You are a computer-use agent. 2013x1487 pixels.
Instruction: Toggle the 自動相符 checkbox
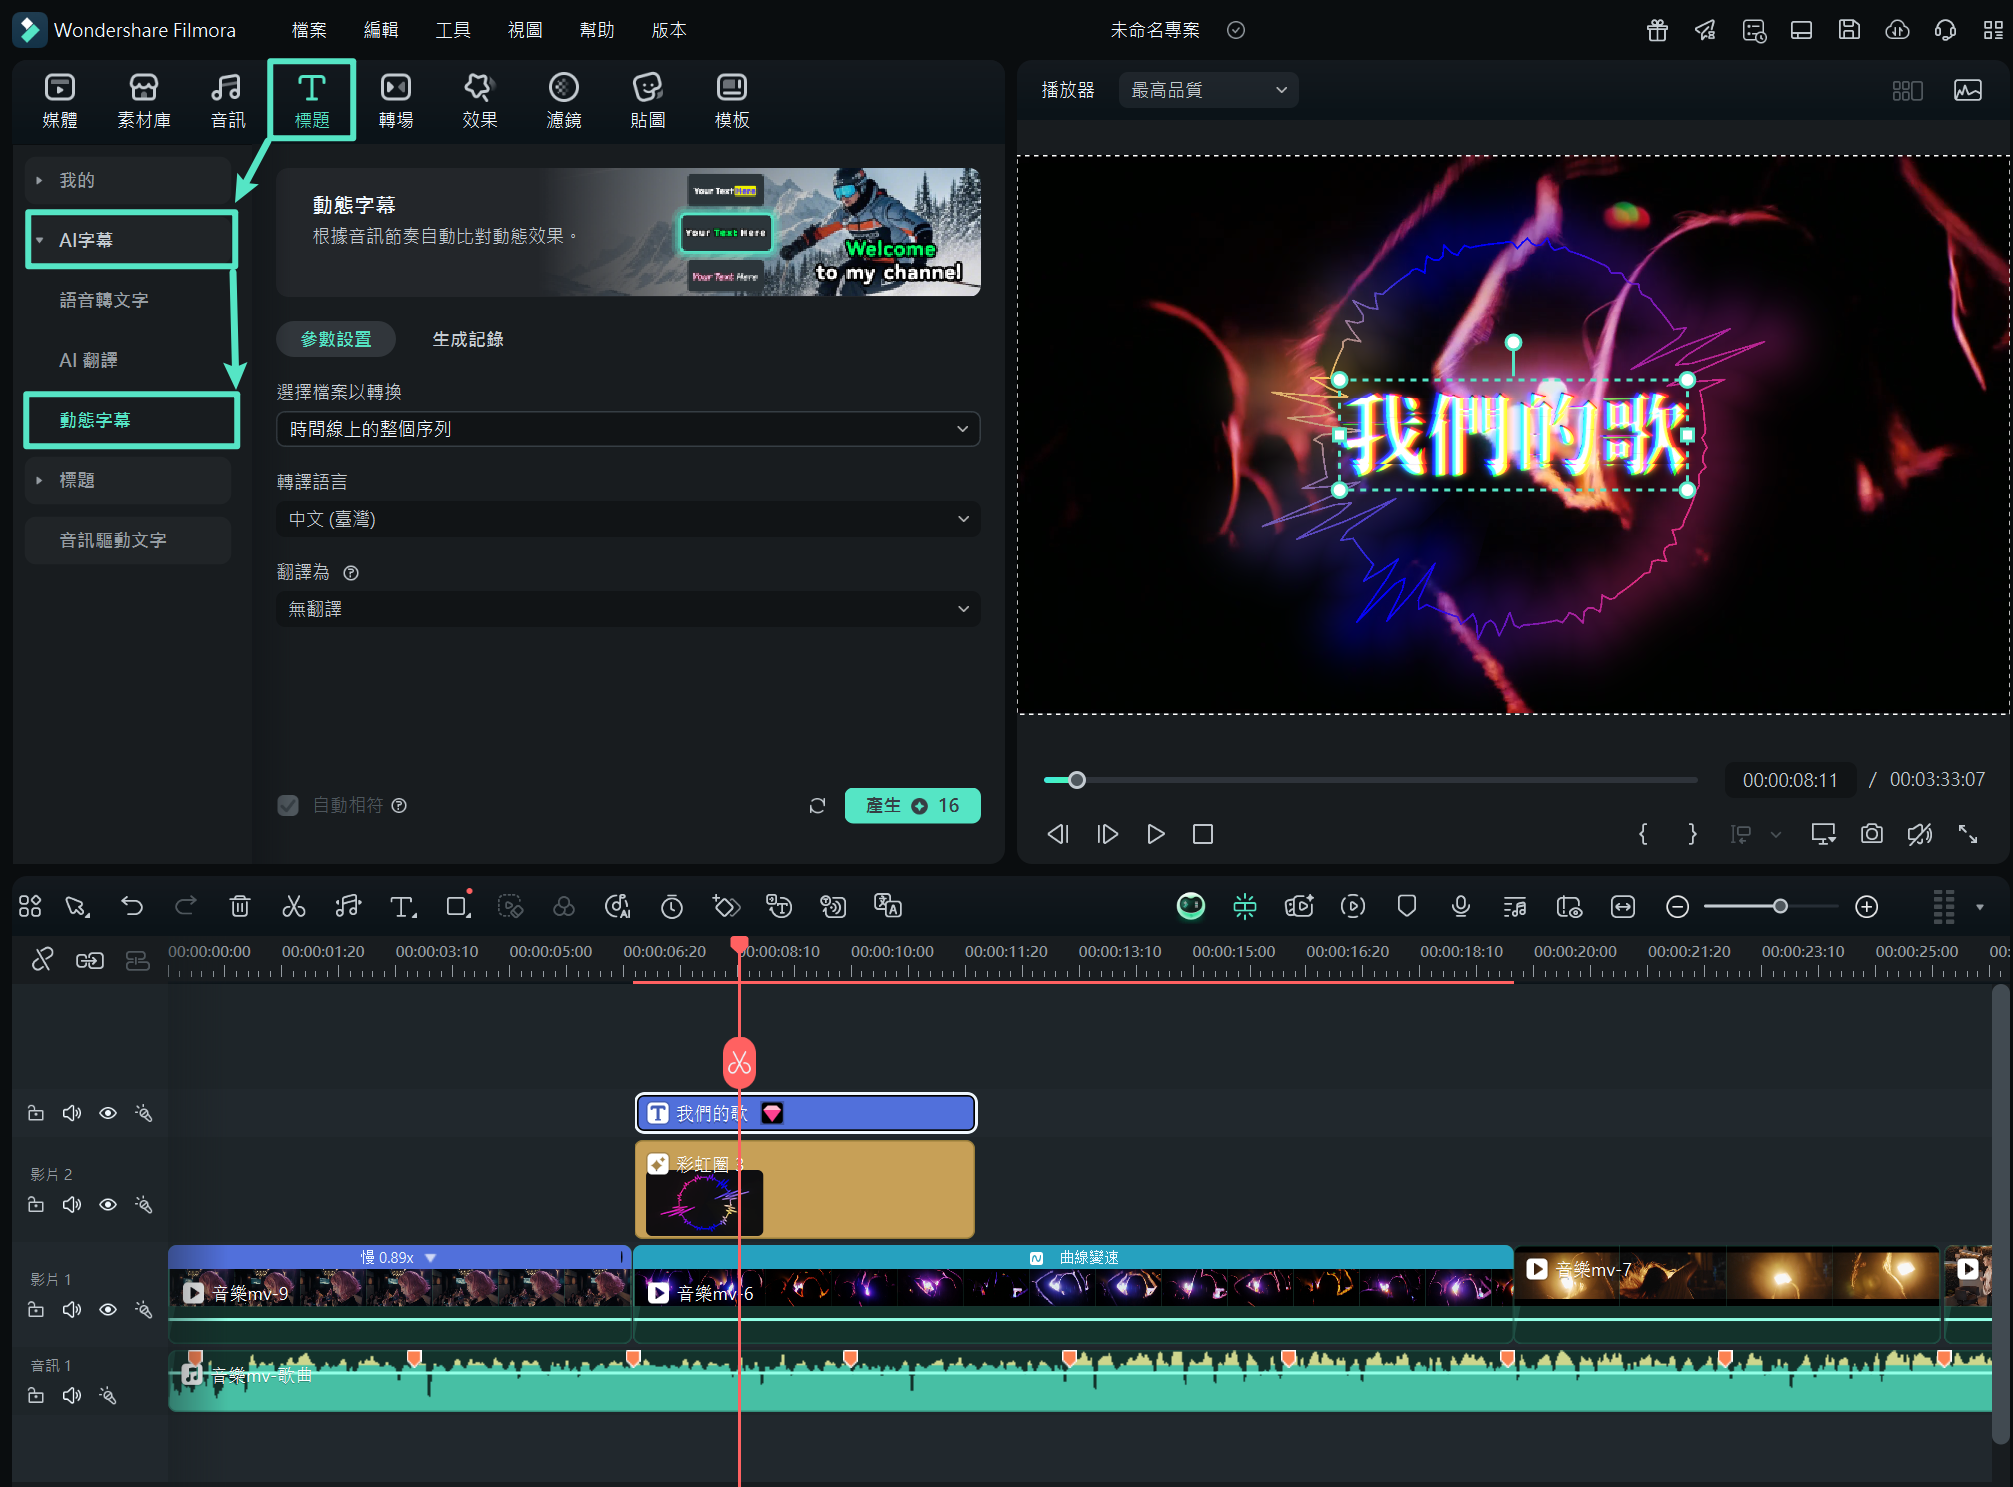[288, 806]
